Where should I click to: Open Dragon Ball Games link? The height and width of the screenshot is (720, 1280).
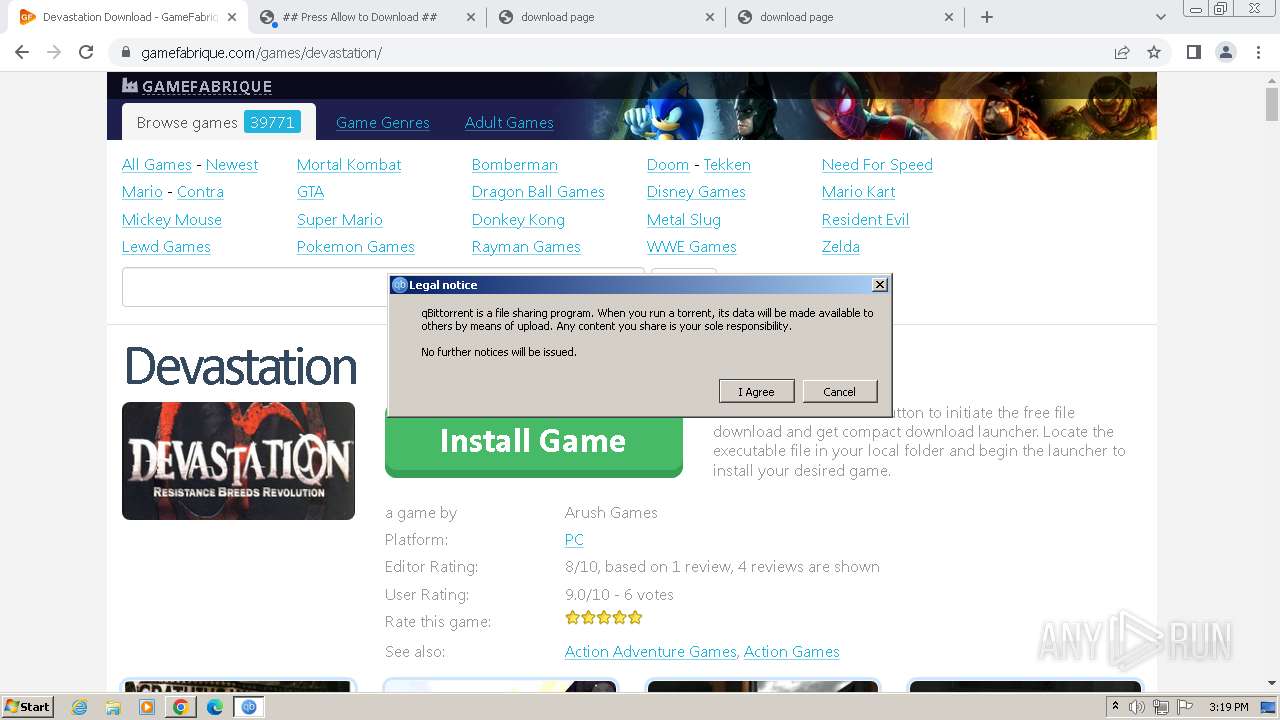[538, 192]
